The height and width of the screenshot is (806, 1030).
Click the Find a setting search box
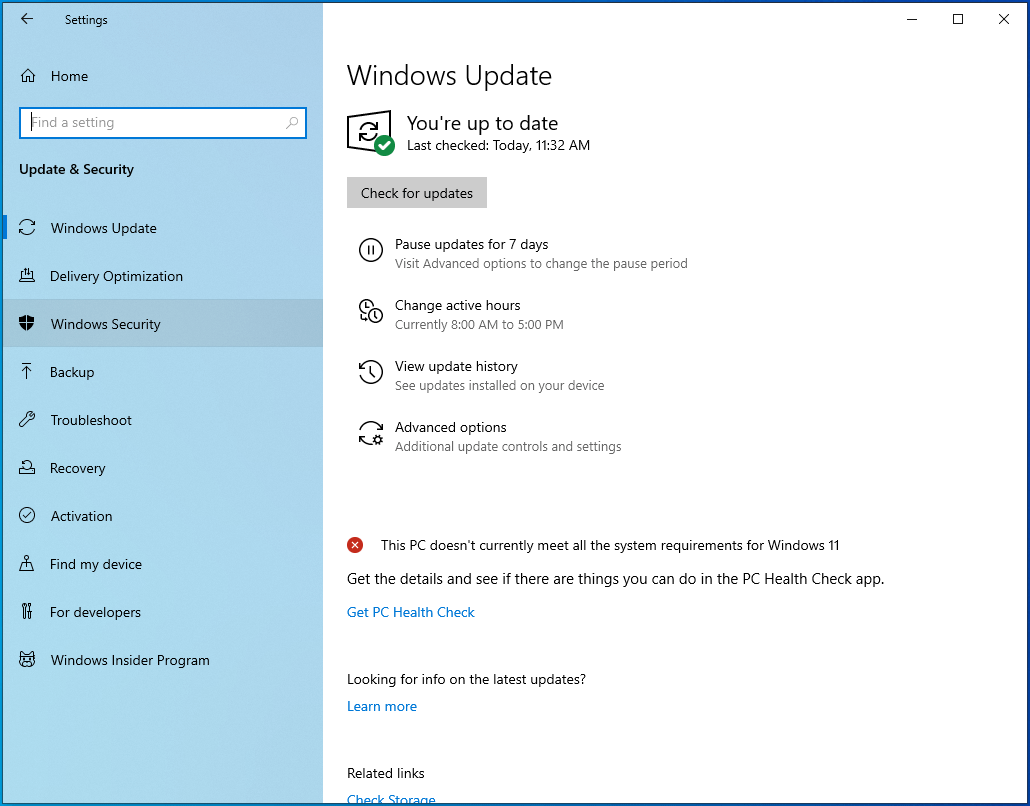(163, 122)
